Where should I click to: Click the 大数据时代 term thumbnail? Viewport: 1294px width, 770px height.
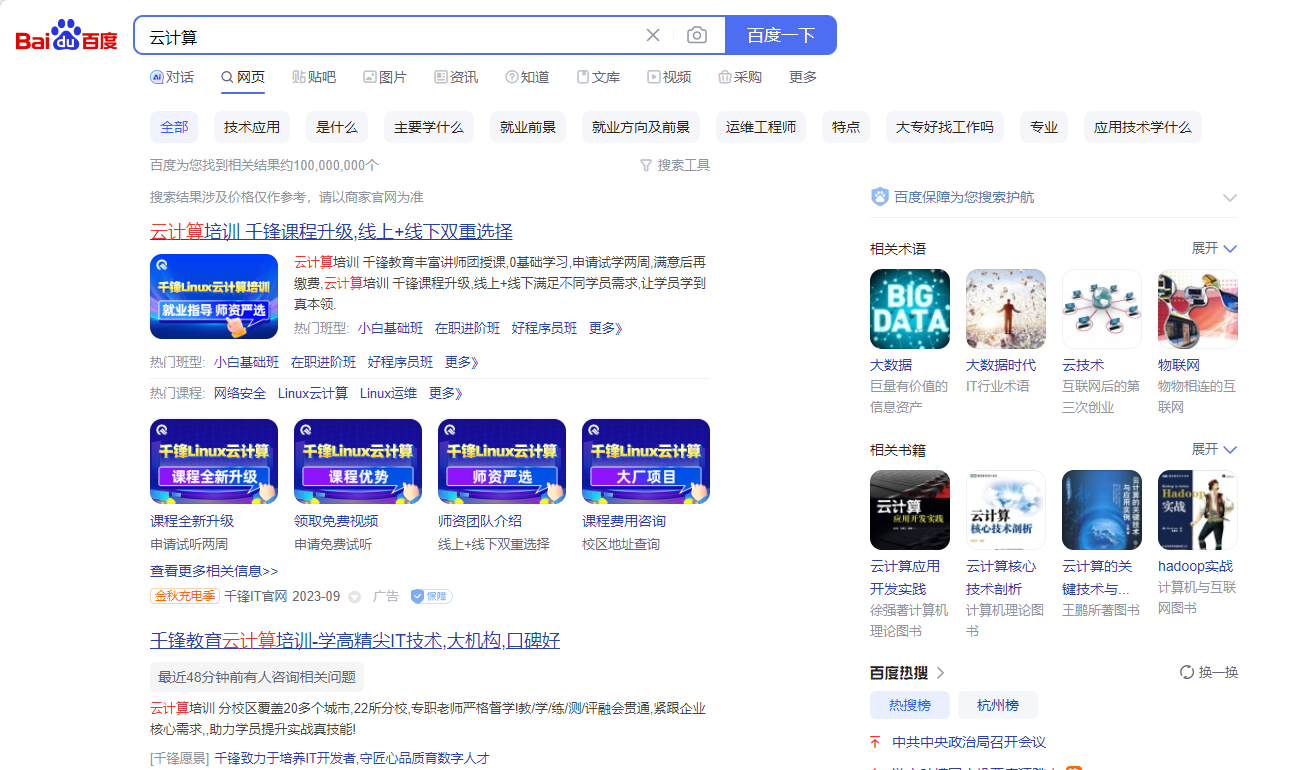click(x=1006, y=309)
